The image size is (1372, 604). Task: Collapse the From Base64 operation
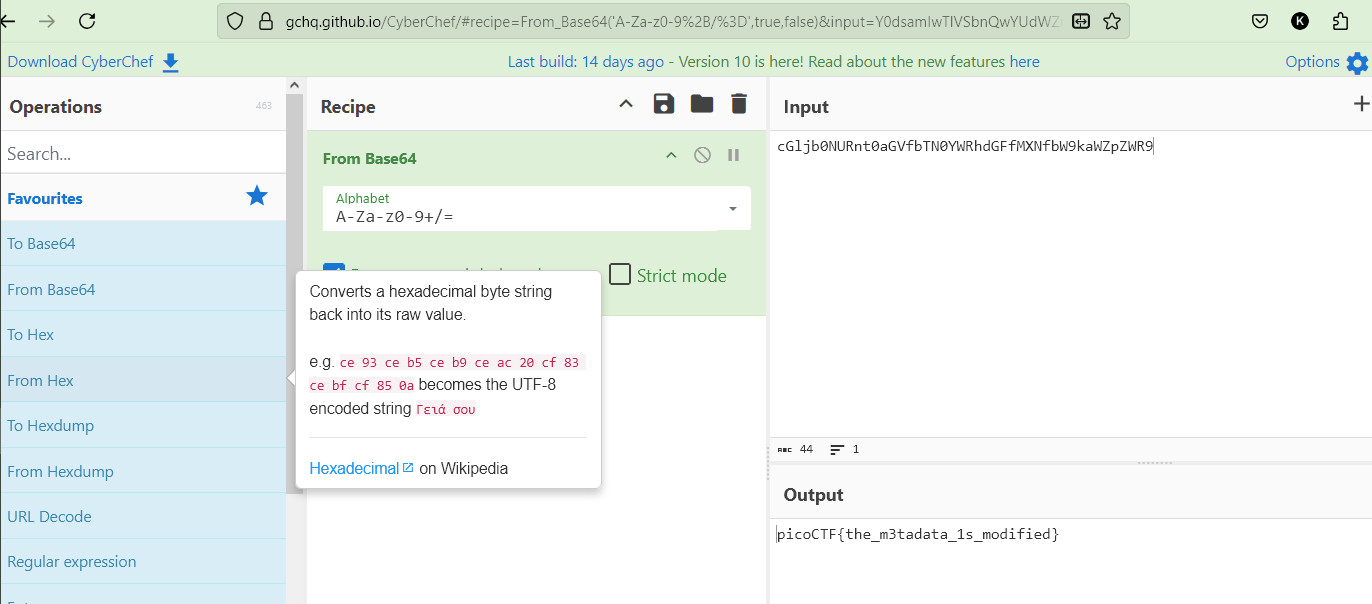click(x=671, y=155)
